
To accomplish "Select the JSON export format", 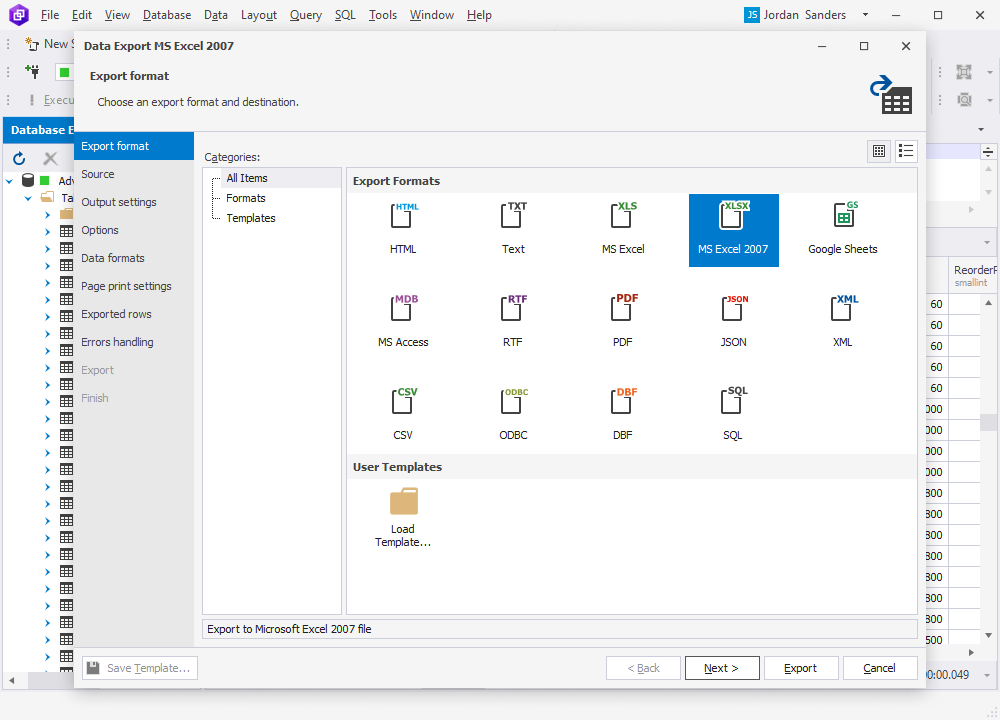I will tap(733, 323).
